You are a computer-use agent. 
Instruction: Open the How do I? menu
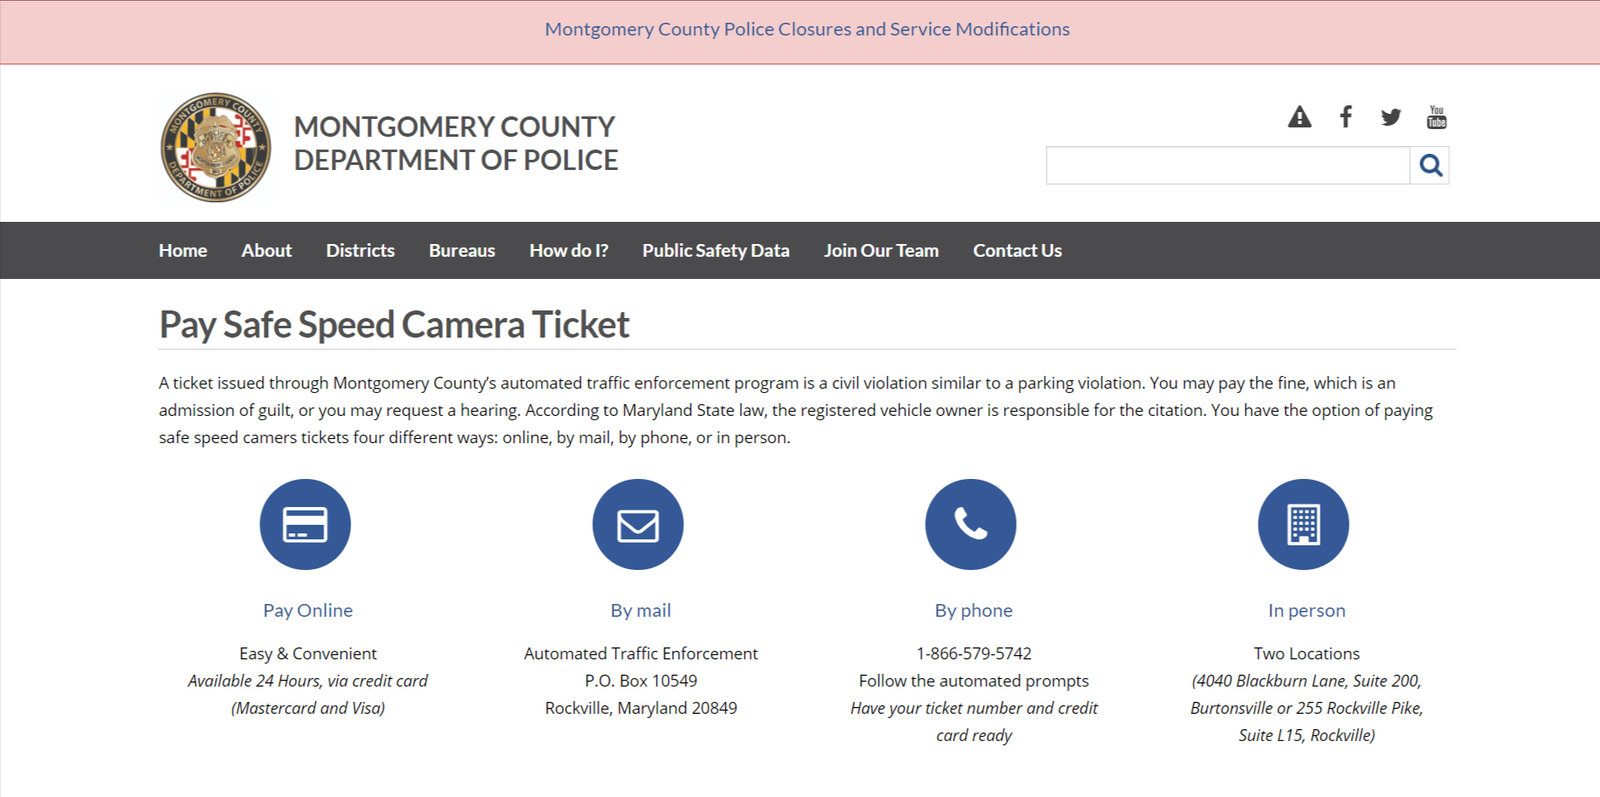click(569, 250)
